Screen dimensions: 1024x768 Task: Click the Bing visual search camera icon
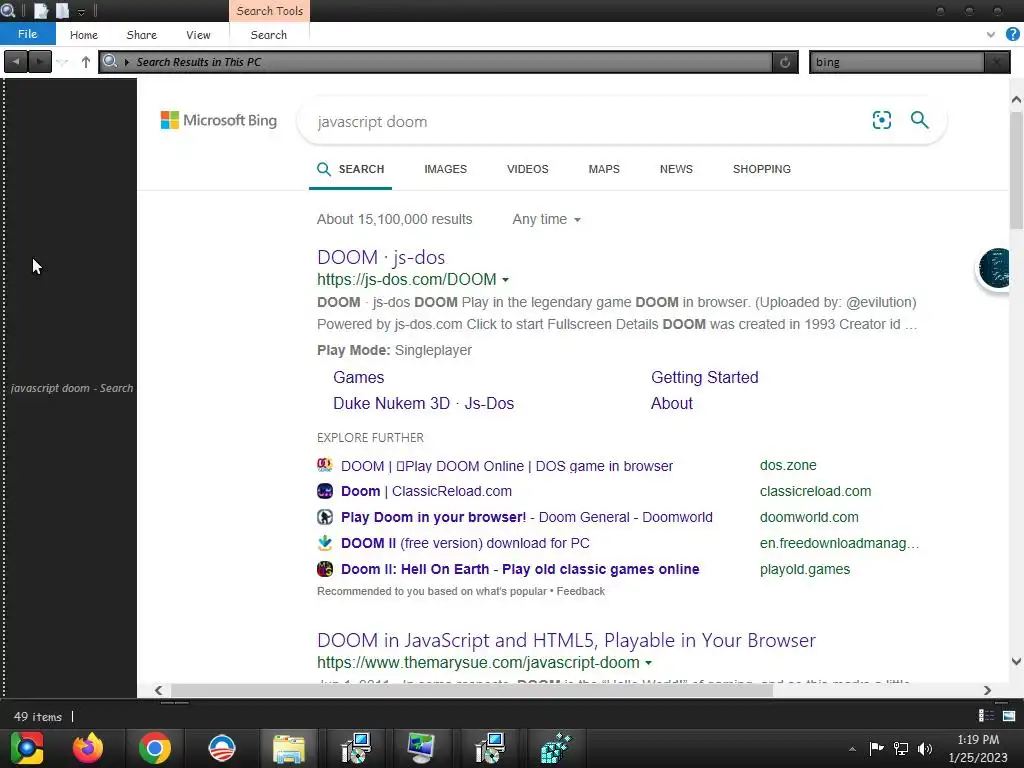pyautogui.click(x=882, y=120)
